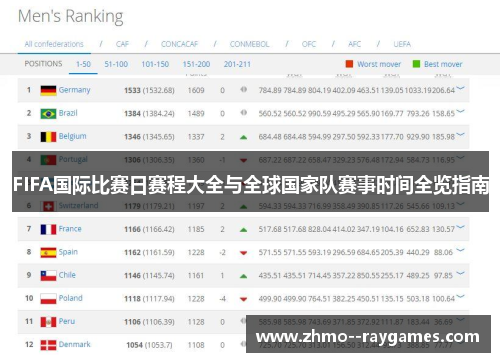The image size is (500, 362).
Task: Show positions 201-211
Action: tap(237, 64)
